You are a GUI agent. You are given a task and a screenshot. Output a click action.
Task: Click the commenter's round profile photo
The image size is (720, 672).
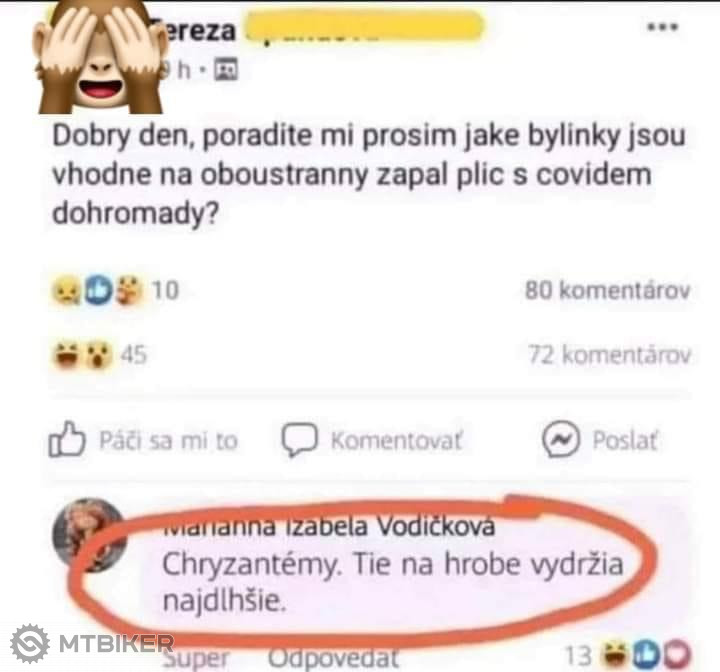coord(90,535)
